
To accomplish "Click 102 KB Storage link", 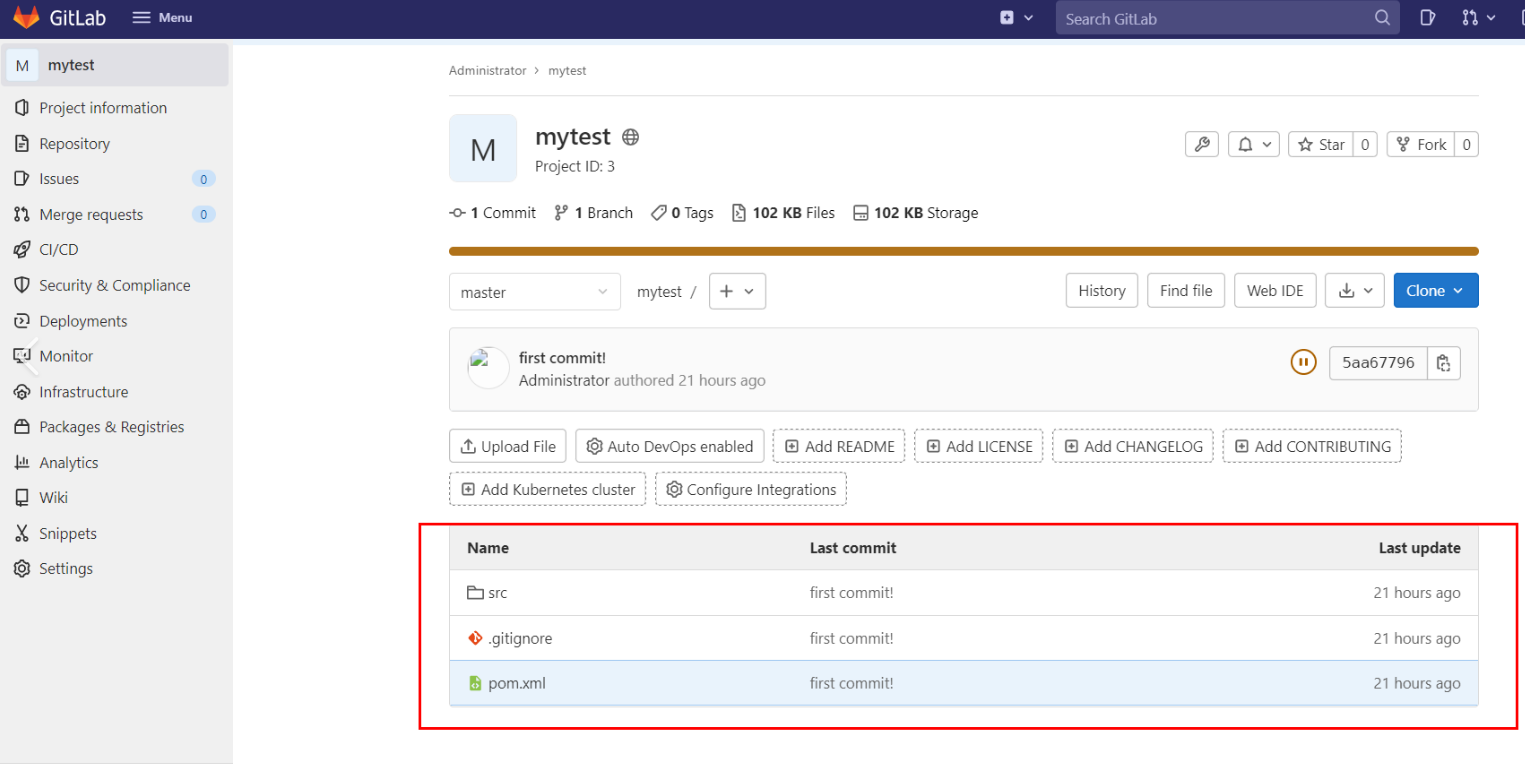I will pyautogui.click(x=915, y=213).
